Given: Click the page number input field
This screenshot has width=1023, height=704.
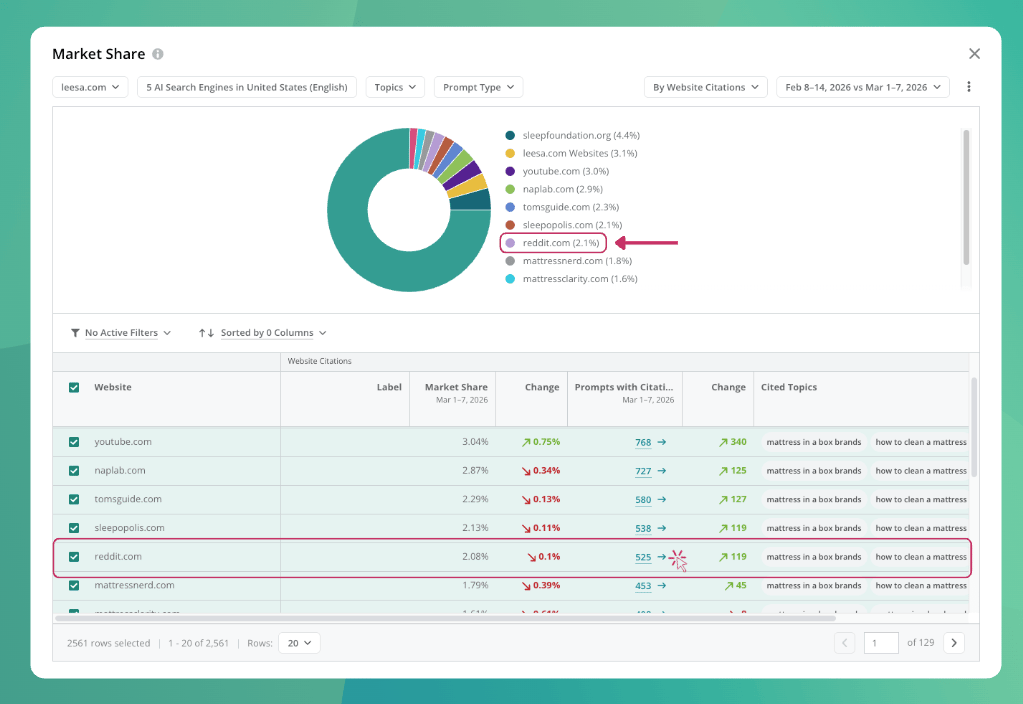Looking at the screenshot, I should point(881,643).
